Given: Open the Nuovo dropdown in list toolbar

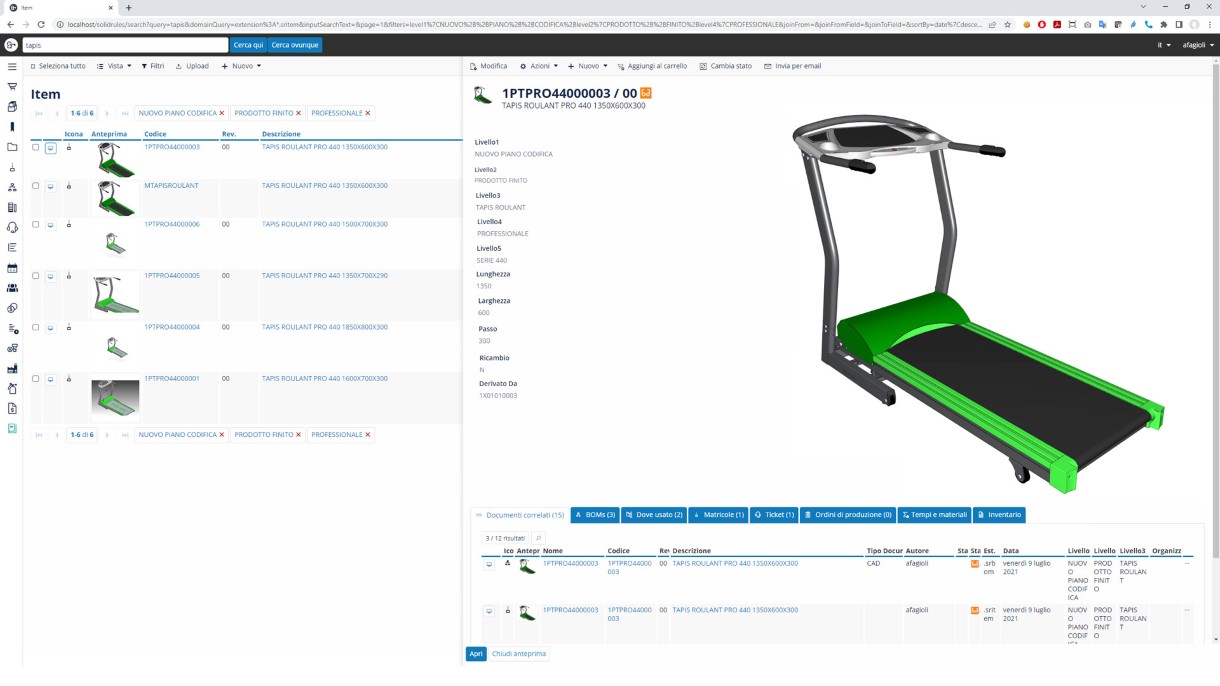Looking at the screenshot, I should 241,66.
